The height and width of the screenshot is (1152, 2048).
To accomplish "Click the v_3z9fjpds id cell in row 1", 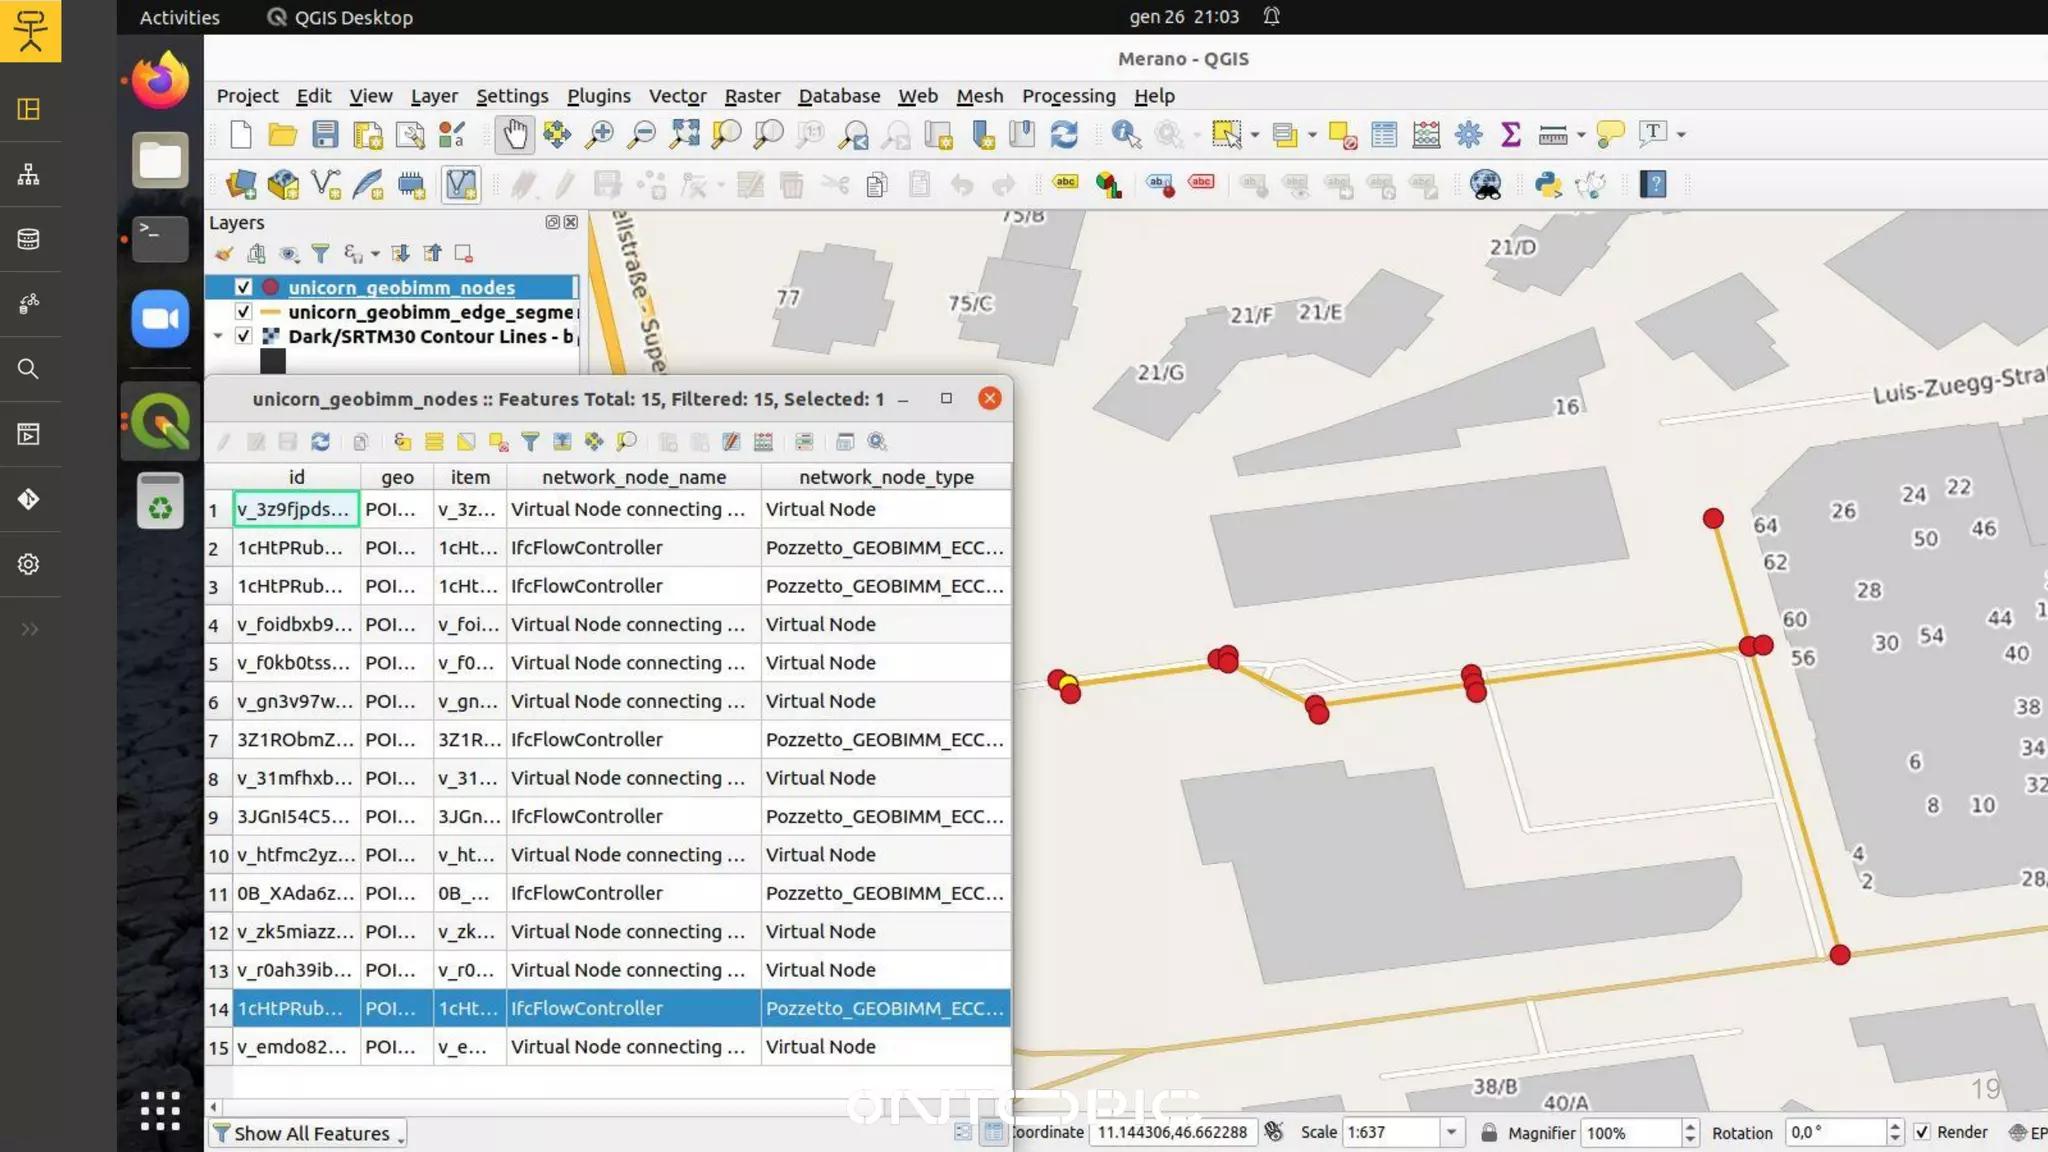I will tap(296, 509).
